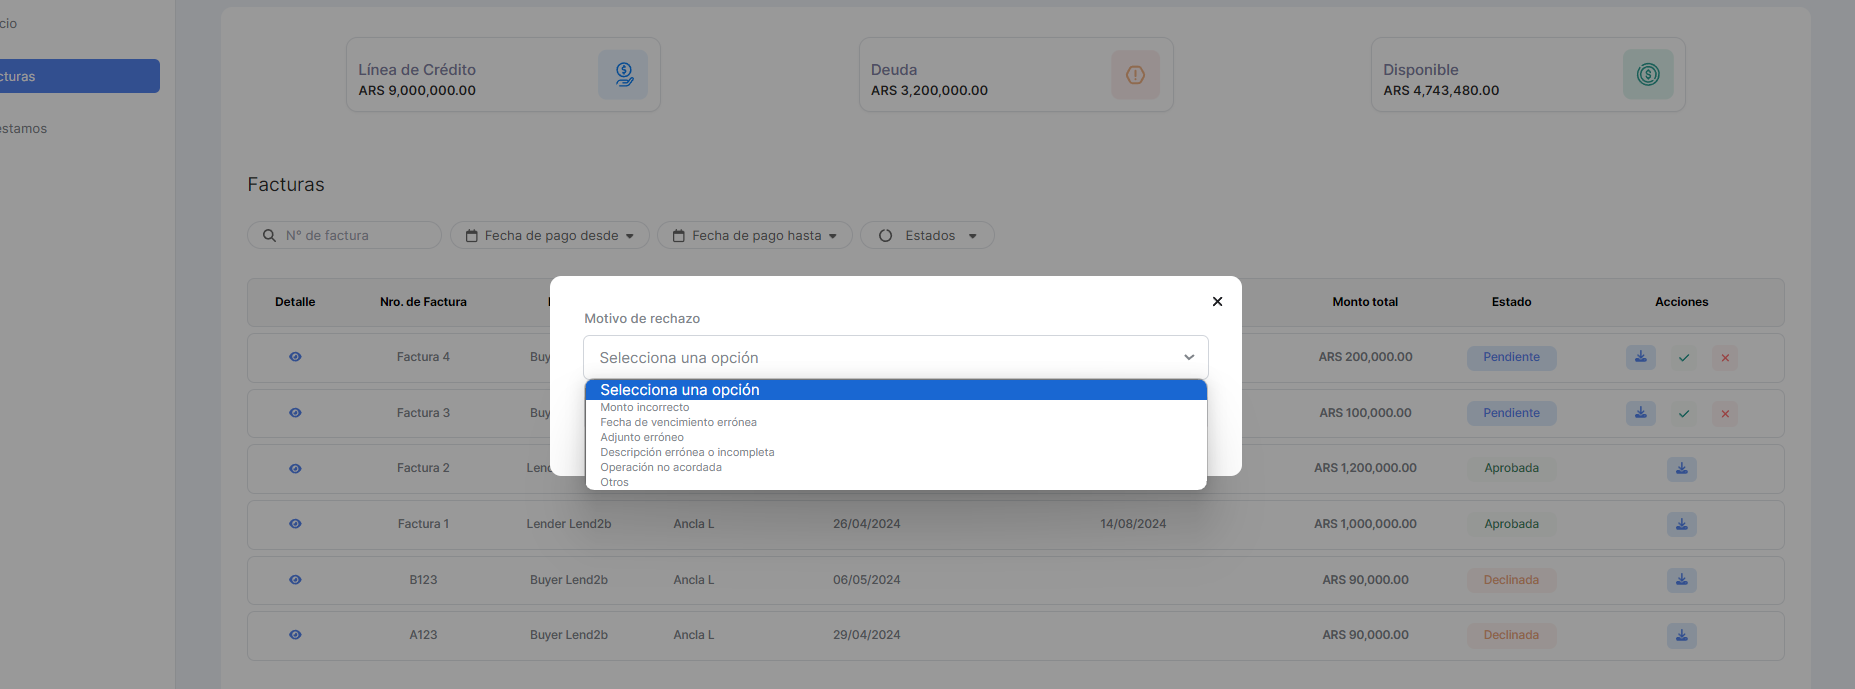Select 'Otros' from rejection reasons list
The height and width of the screenshot is (689, 1855).
point(615,483)
